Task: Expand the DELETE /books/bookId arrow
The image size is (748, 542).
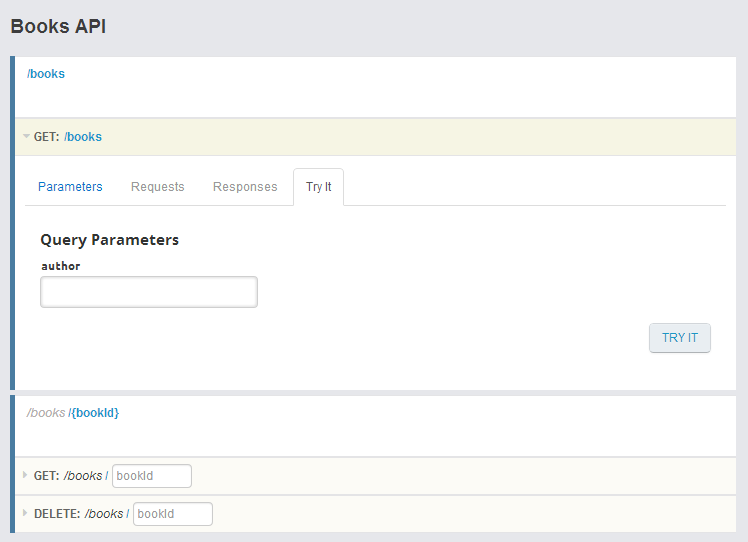Action: pos(25,513)
